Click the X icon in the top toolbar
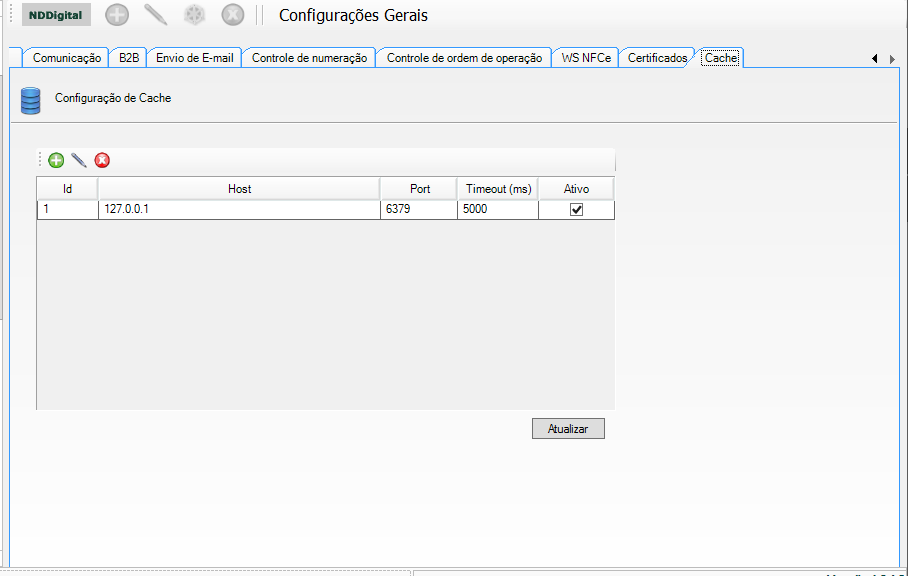Viewport: 908px width, 576px height. coord(232,14)
